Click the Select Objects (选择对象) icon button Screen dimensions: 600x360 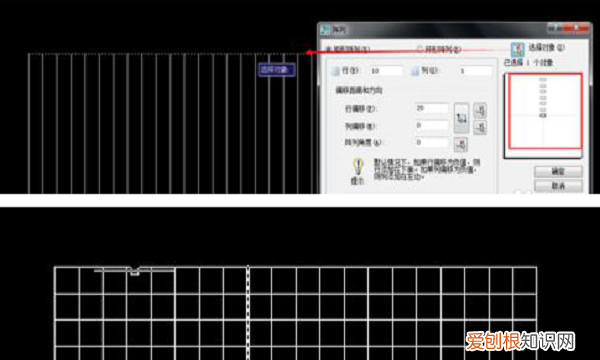[x=517, y=49]
